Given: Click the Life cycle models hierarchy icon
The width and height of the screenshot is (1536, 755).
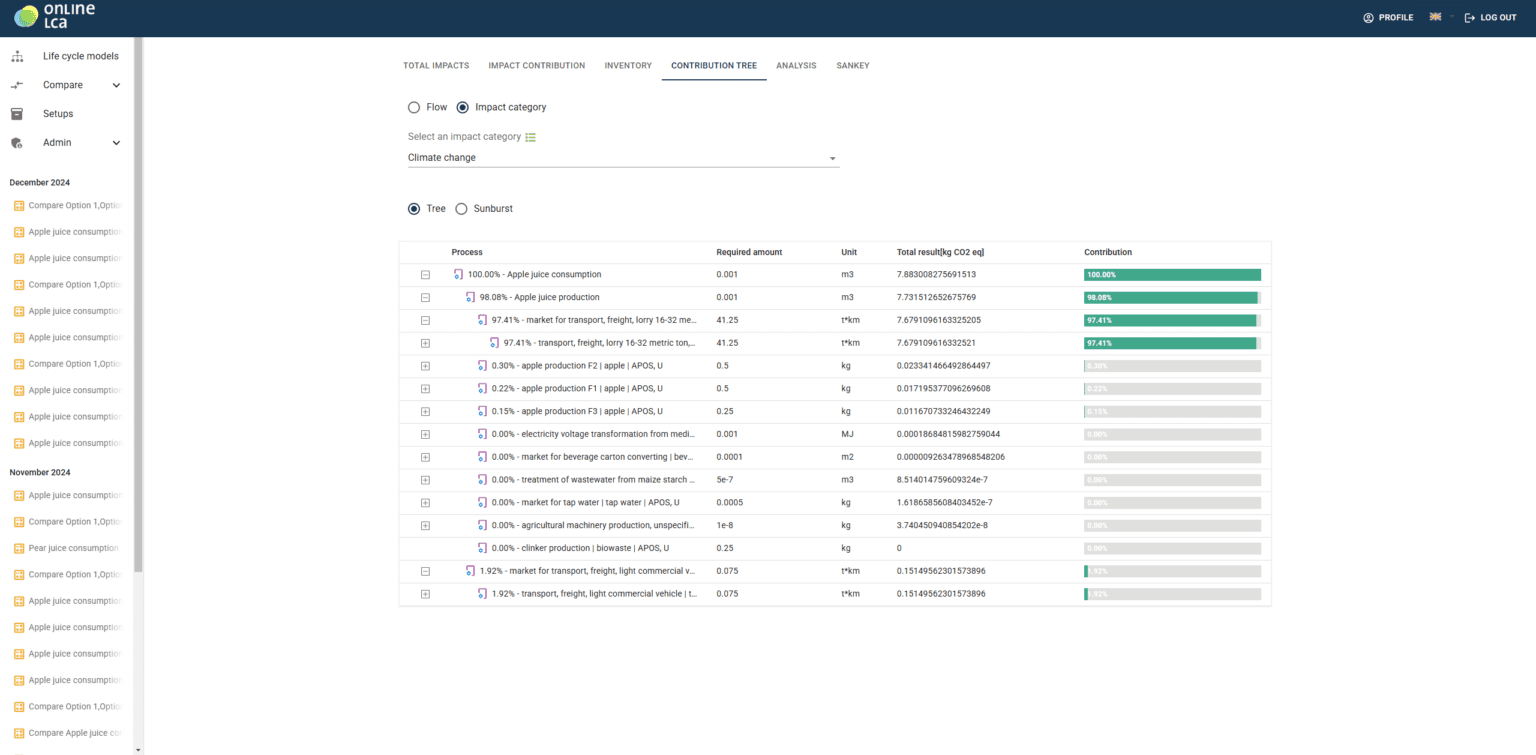Looking at the screenshot, I should click(17, 56).
